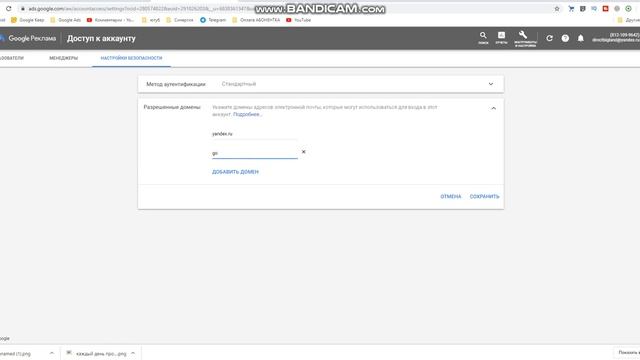This screenshot has height=360, width=640.
Task: Open notifications bell icon
Action: [x=580, y=38]
